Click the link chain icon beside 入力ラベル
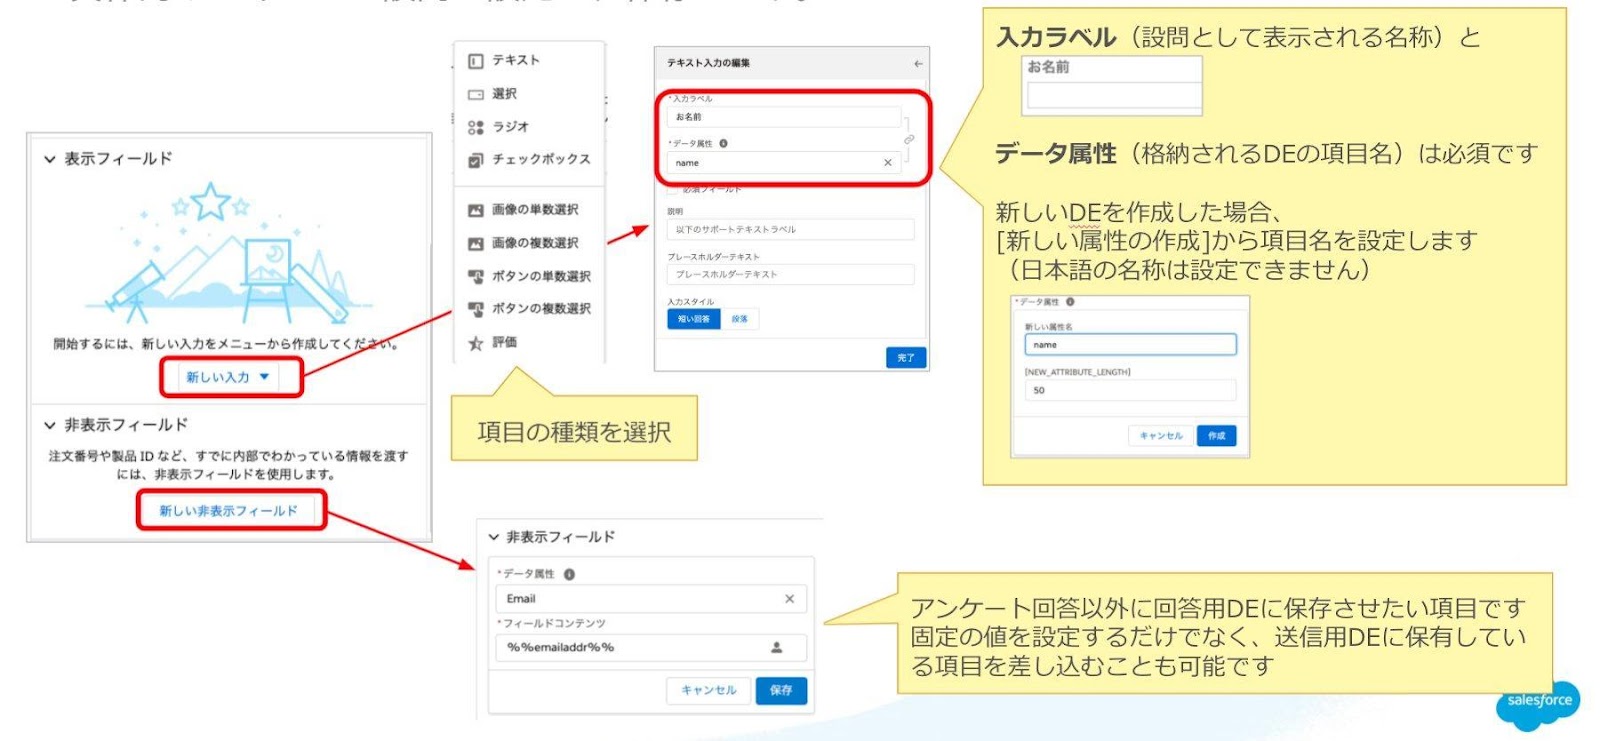 pos(909,140)
